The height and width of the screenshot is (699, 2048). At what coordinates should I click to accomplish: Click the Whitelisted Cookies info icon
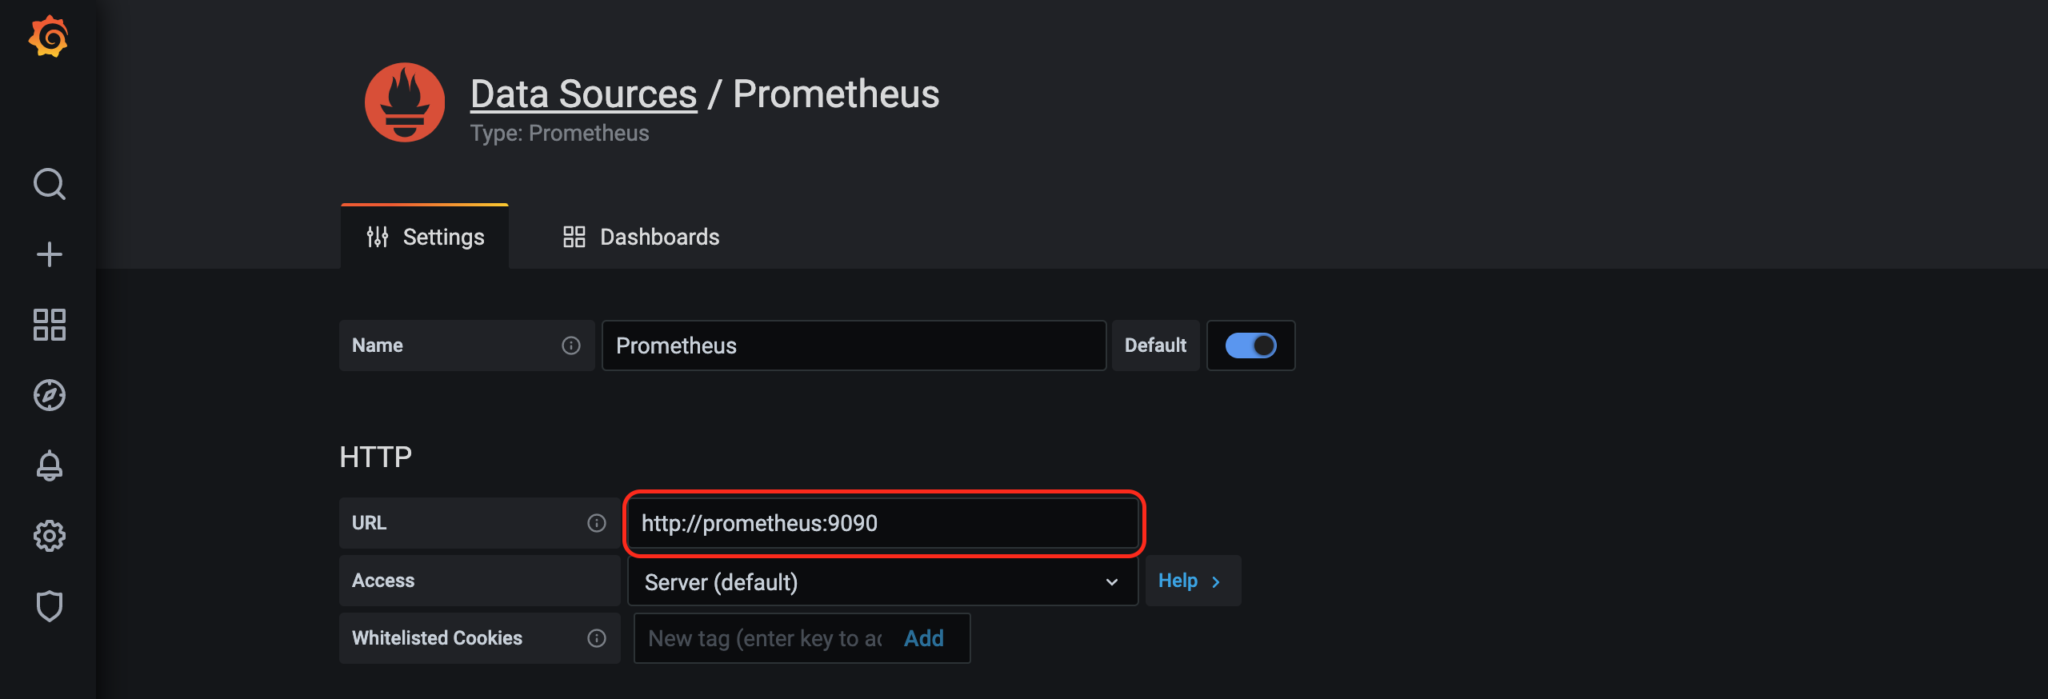[x=597, y=638]
